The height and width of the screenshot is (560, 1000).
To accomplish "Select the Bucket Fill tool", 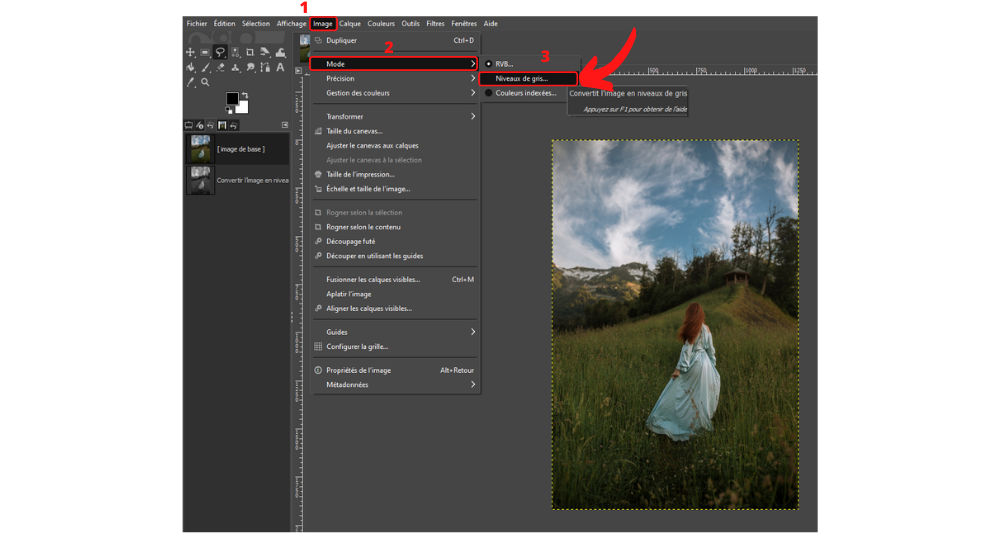I will (190, 67).
